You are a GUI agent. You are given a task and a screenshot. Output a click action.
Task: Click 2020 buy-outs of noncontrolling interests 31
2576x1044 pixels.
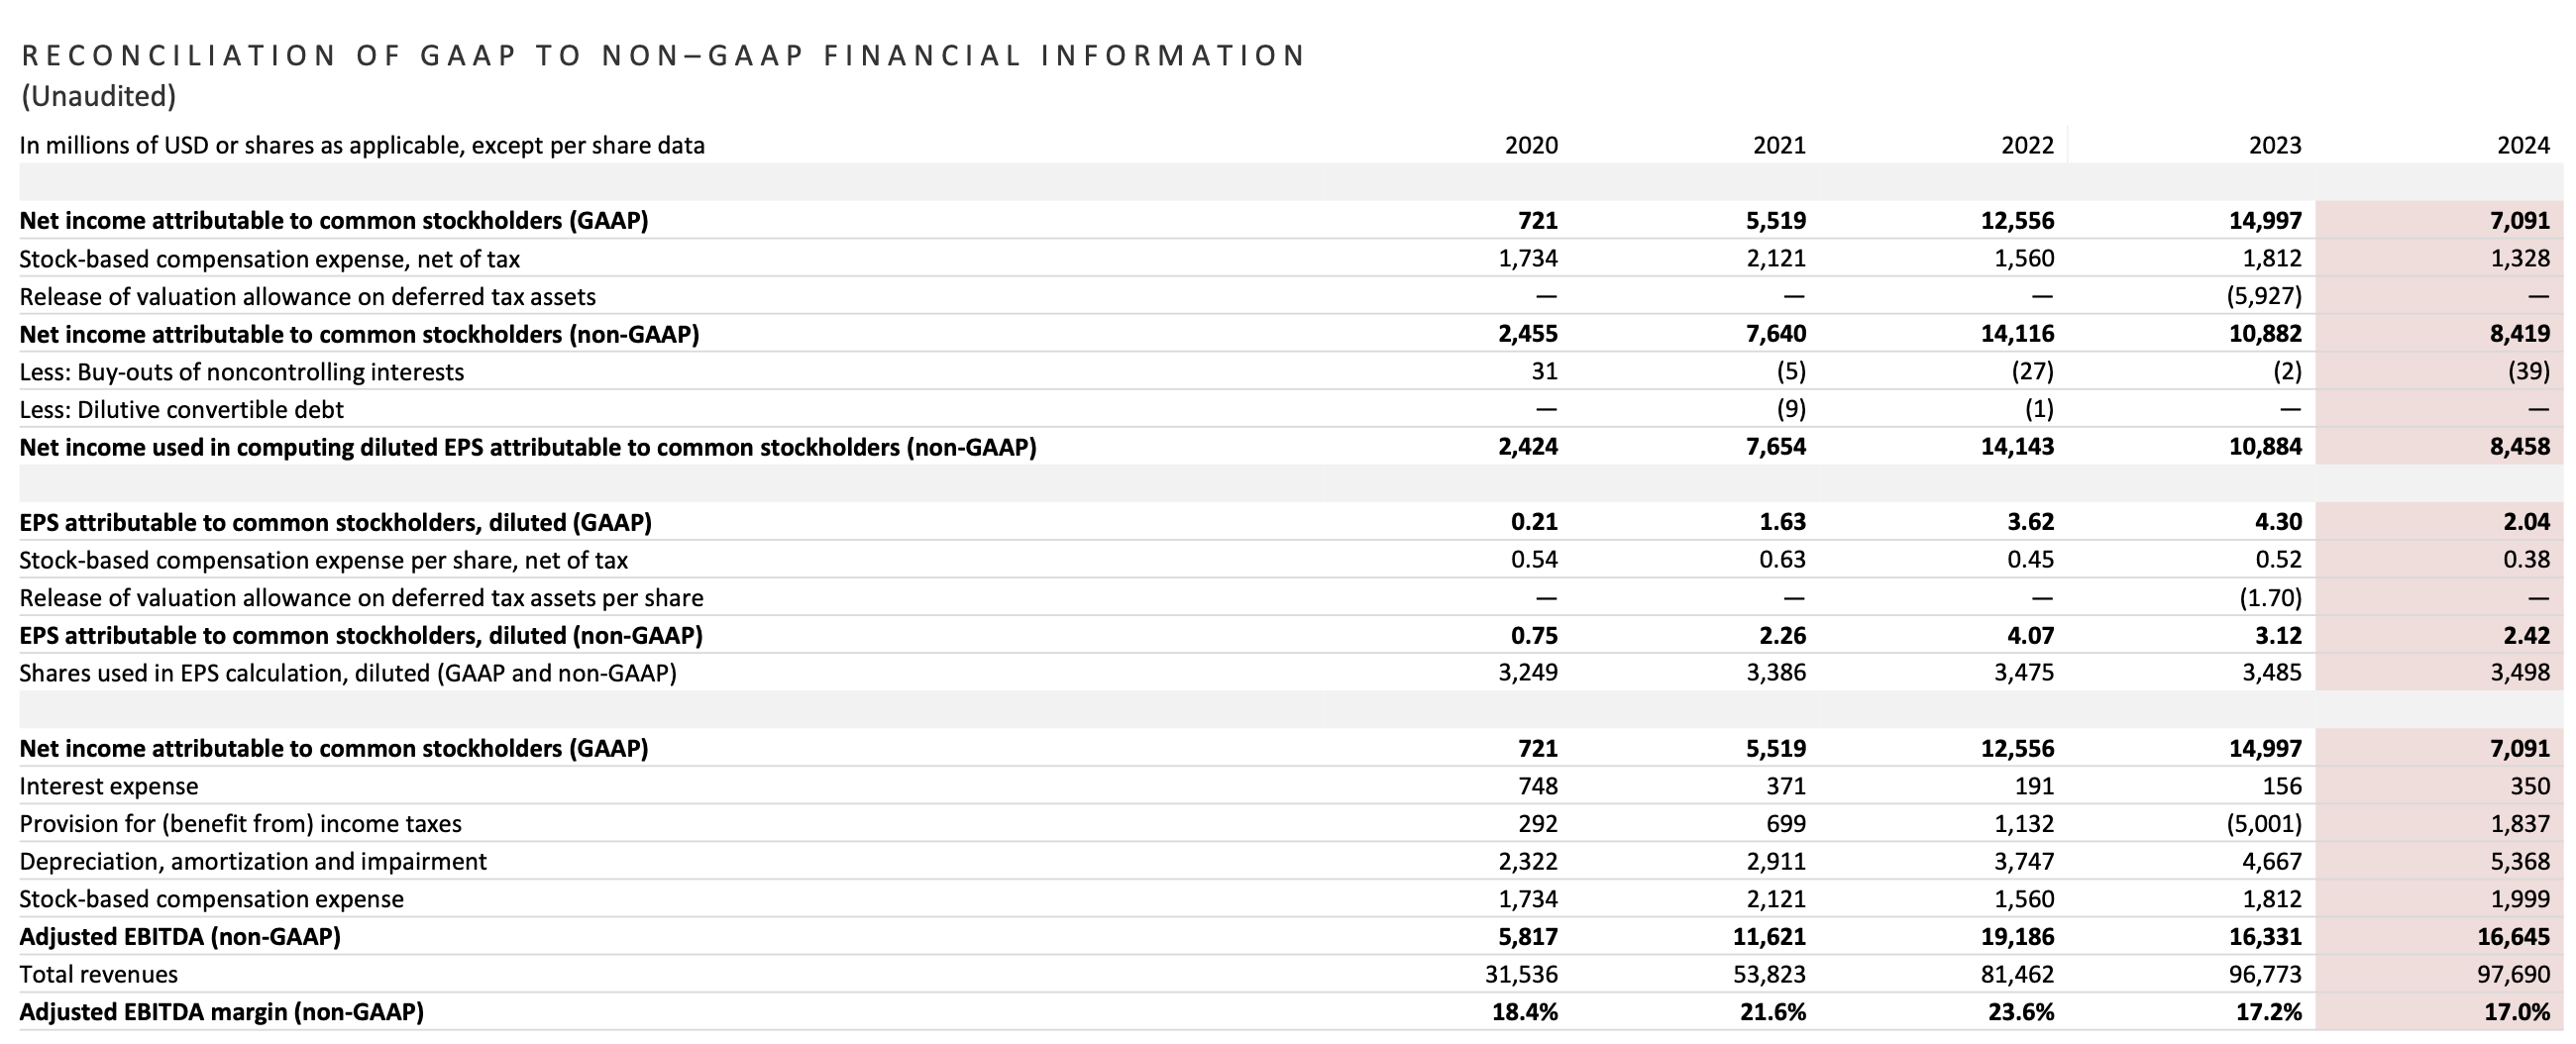(1544, 372)
